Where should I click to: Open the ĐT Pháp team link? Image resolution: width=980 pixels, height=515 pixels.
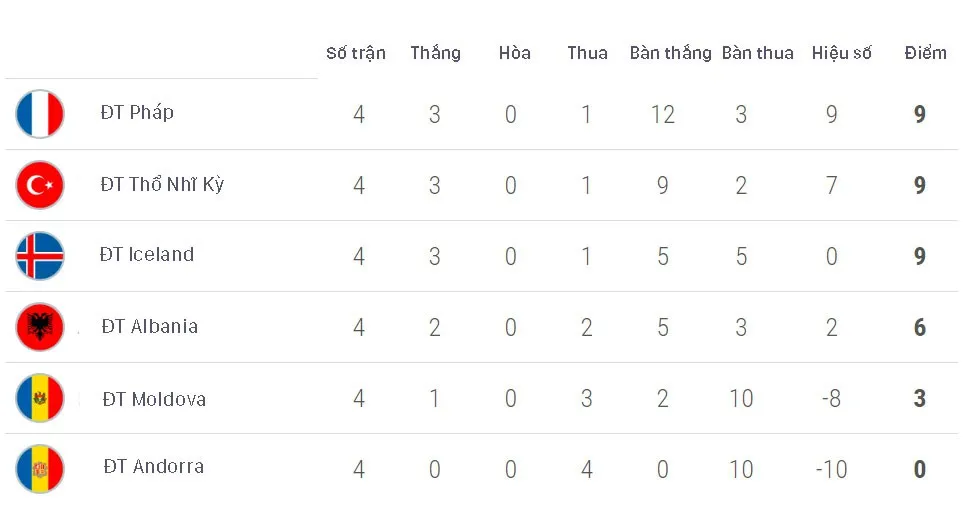[137, 112]
